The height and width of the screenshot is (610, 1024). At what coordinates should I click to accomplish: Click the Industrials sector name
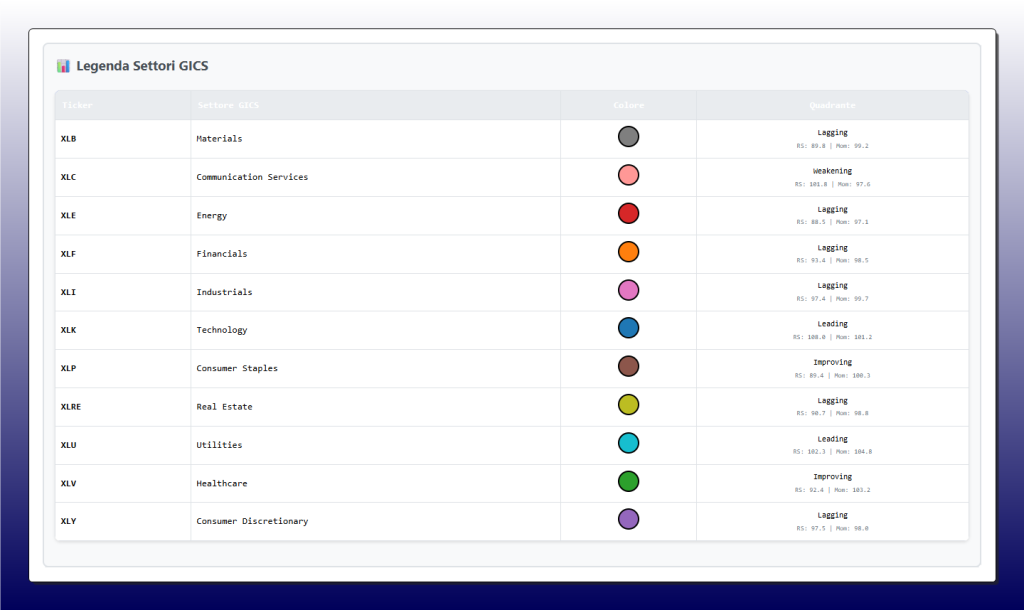(x=224, y=292)
